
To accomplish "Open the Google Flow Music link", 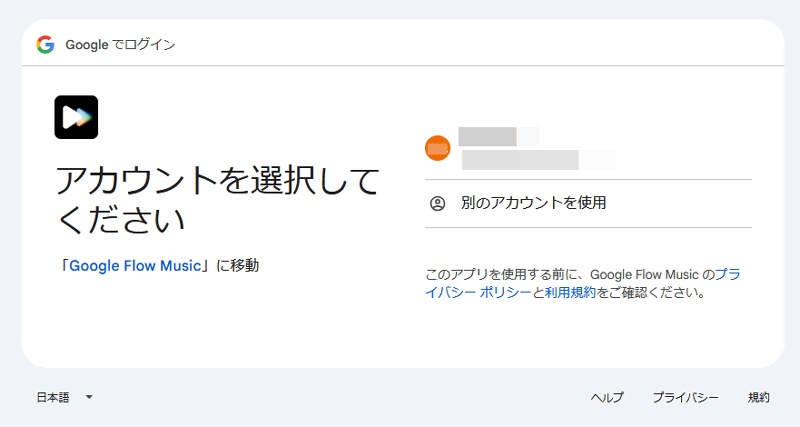I will pyautogui.click(x=135, y=266).
